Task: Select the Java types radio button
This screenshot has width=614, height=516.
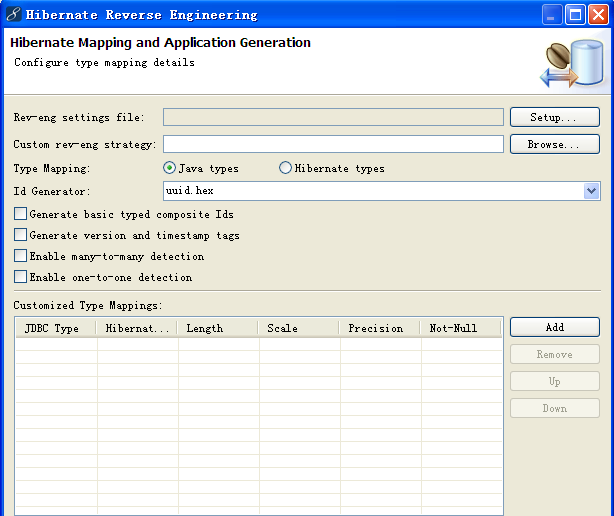Action: pyautogui.click(x=169, y=168)
